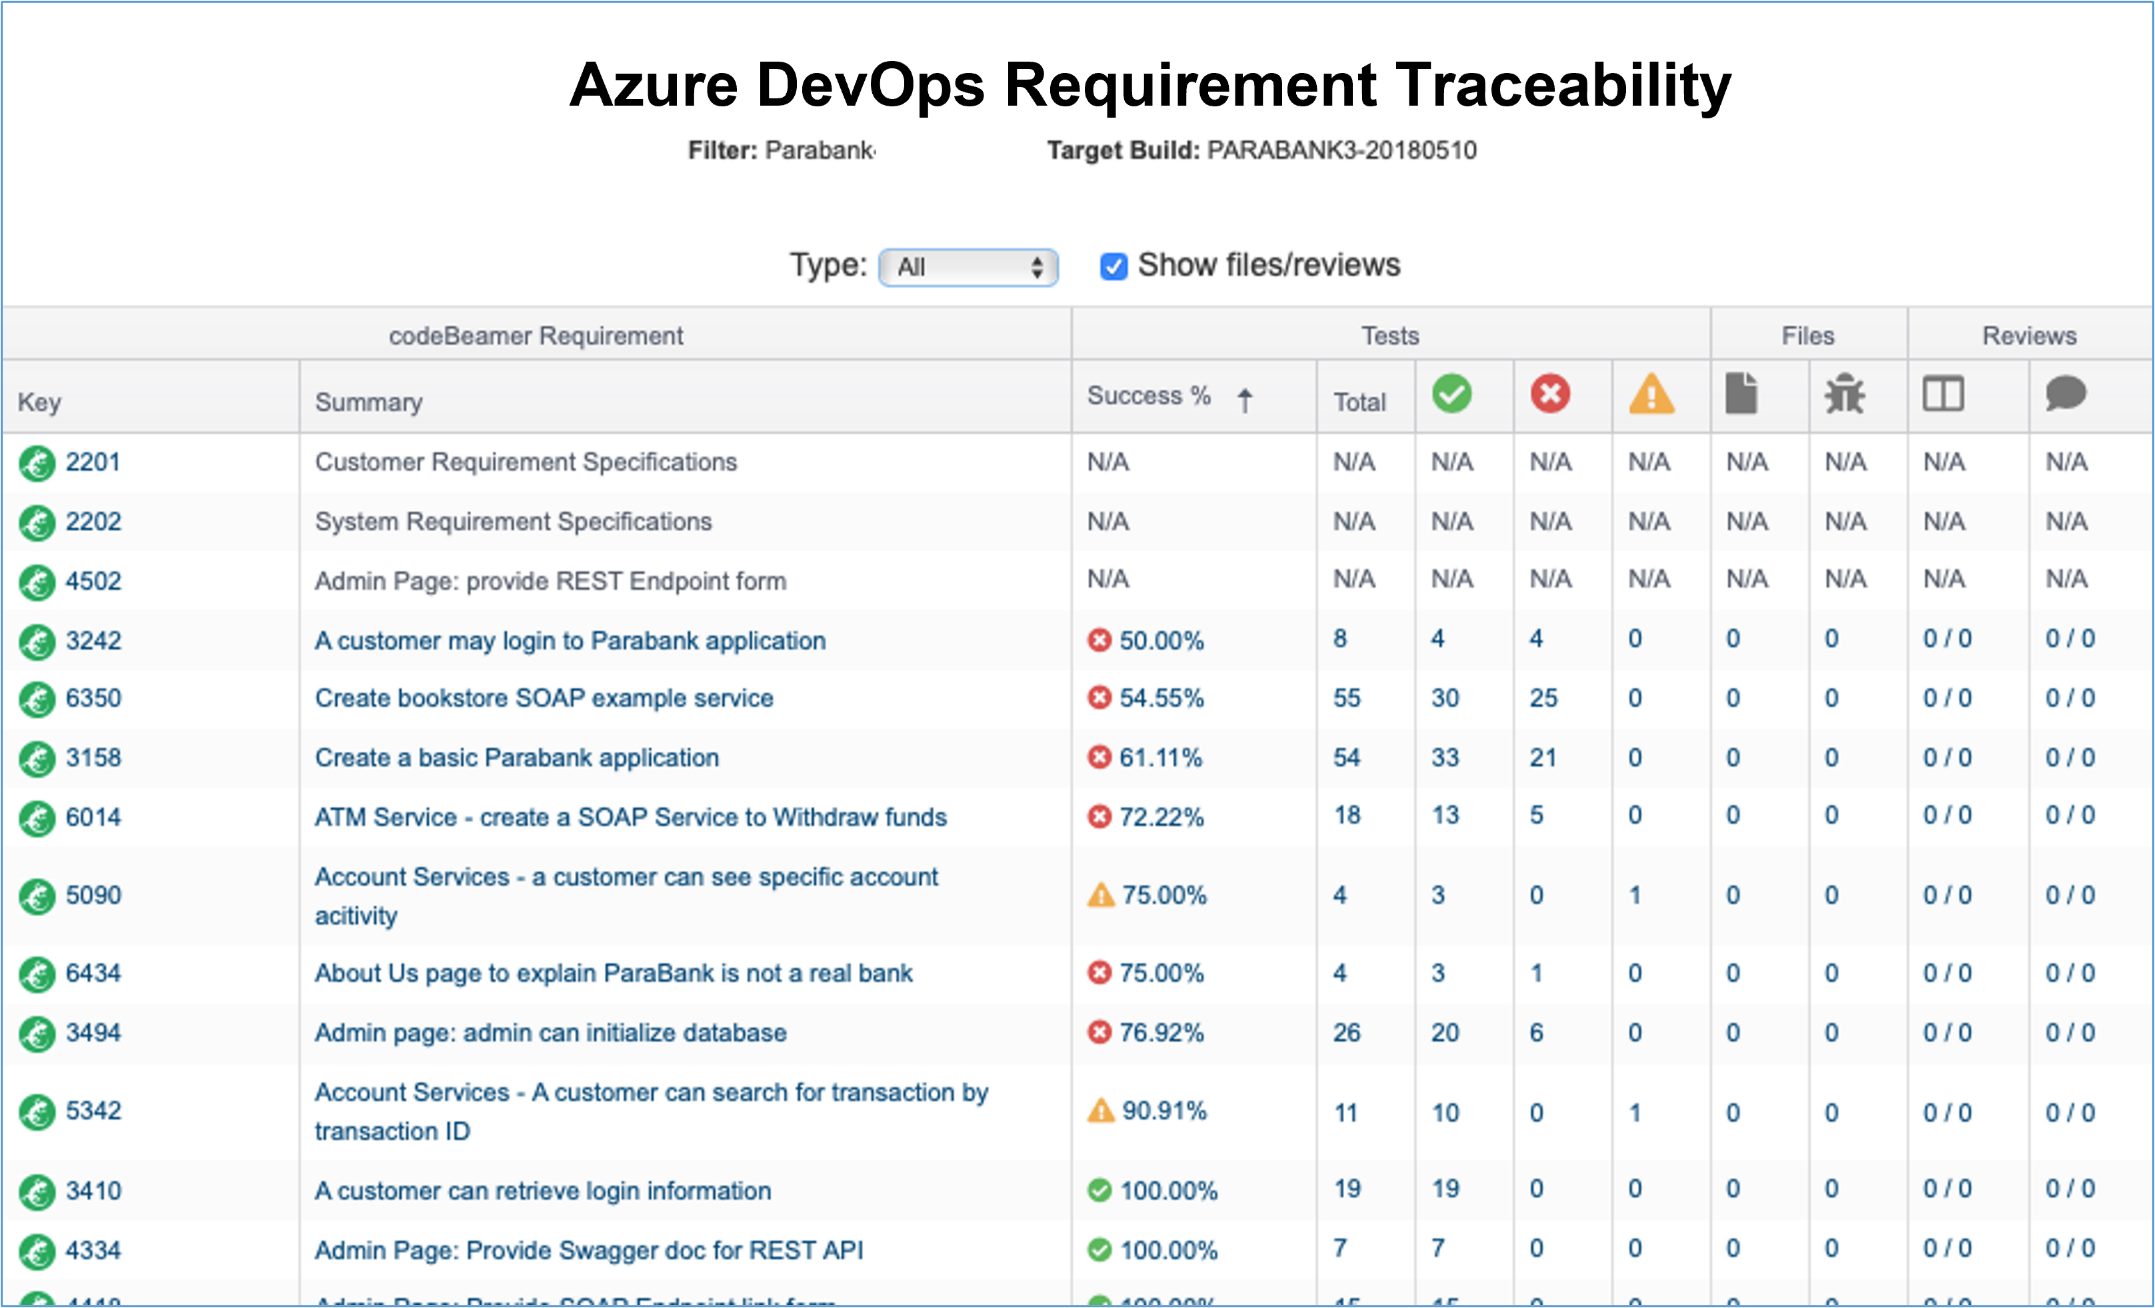Click the 0 / 0 reviews value for 3410

[1946, 1189]
